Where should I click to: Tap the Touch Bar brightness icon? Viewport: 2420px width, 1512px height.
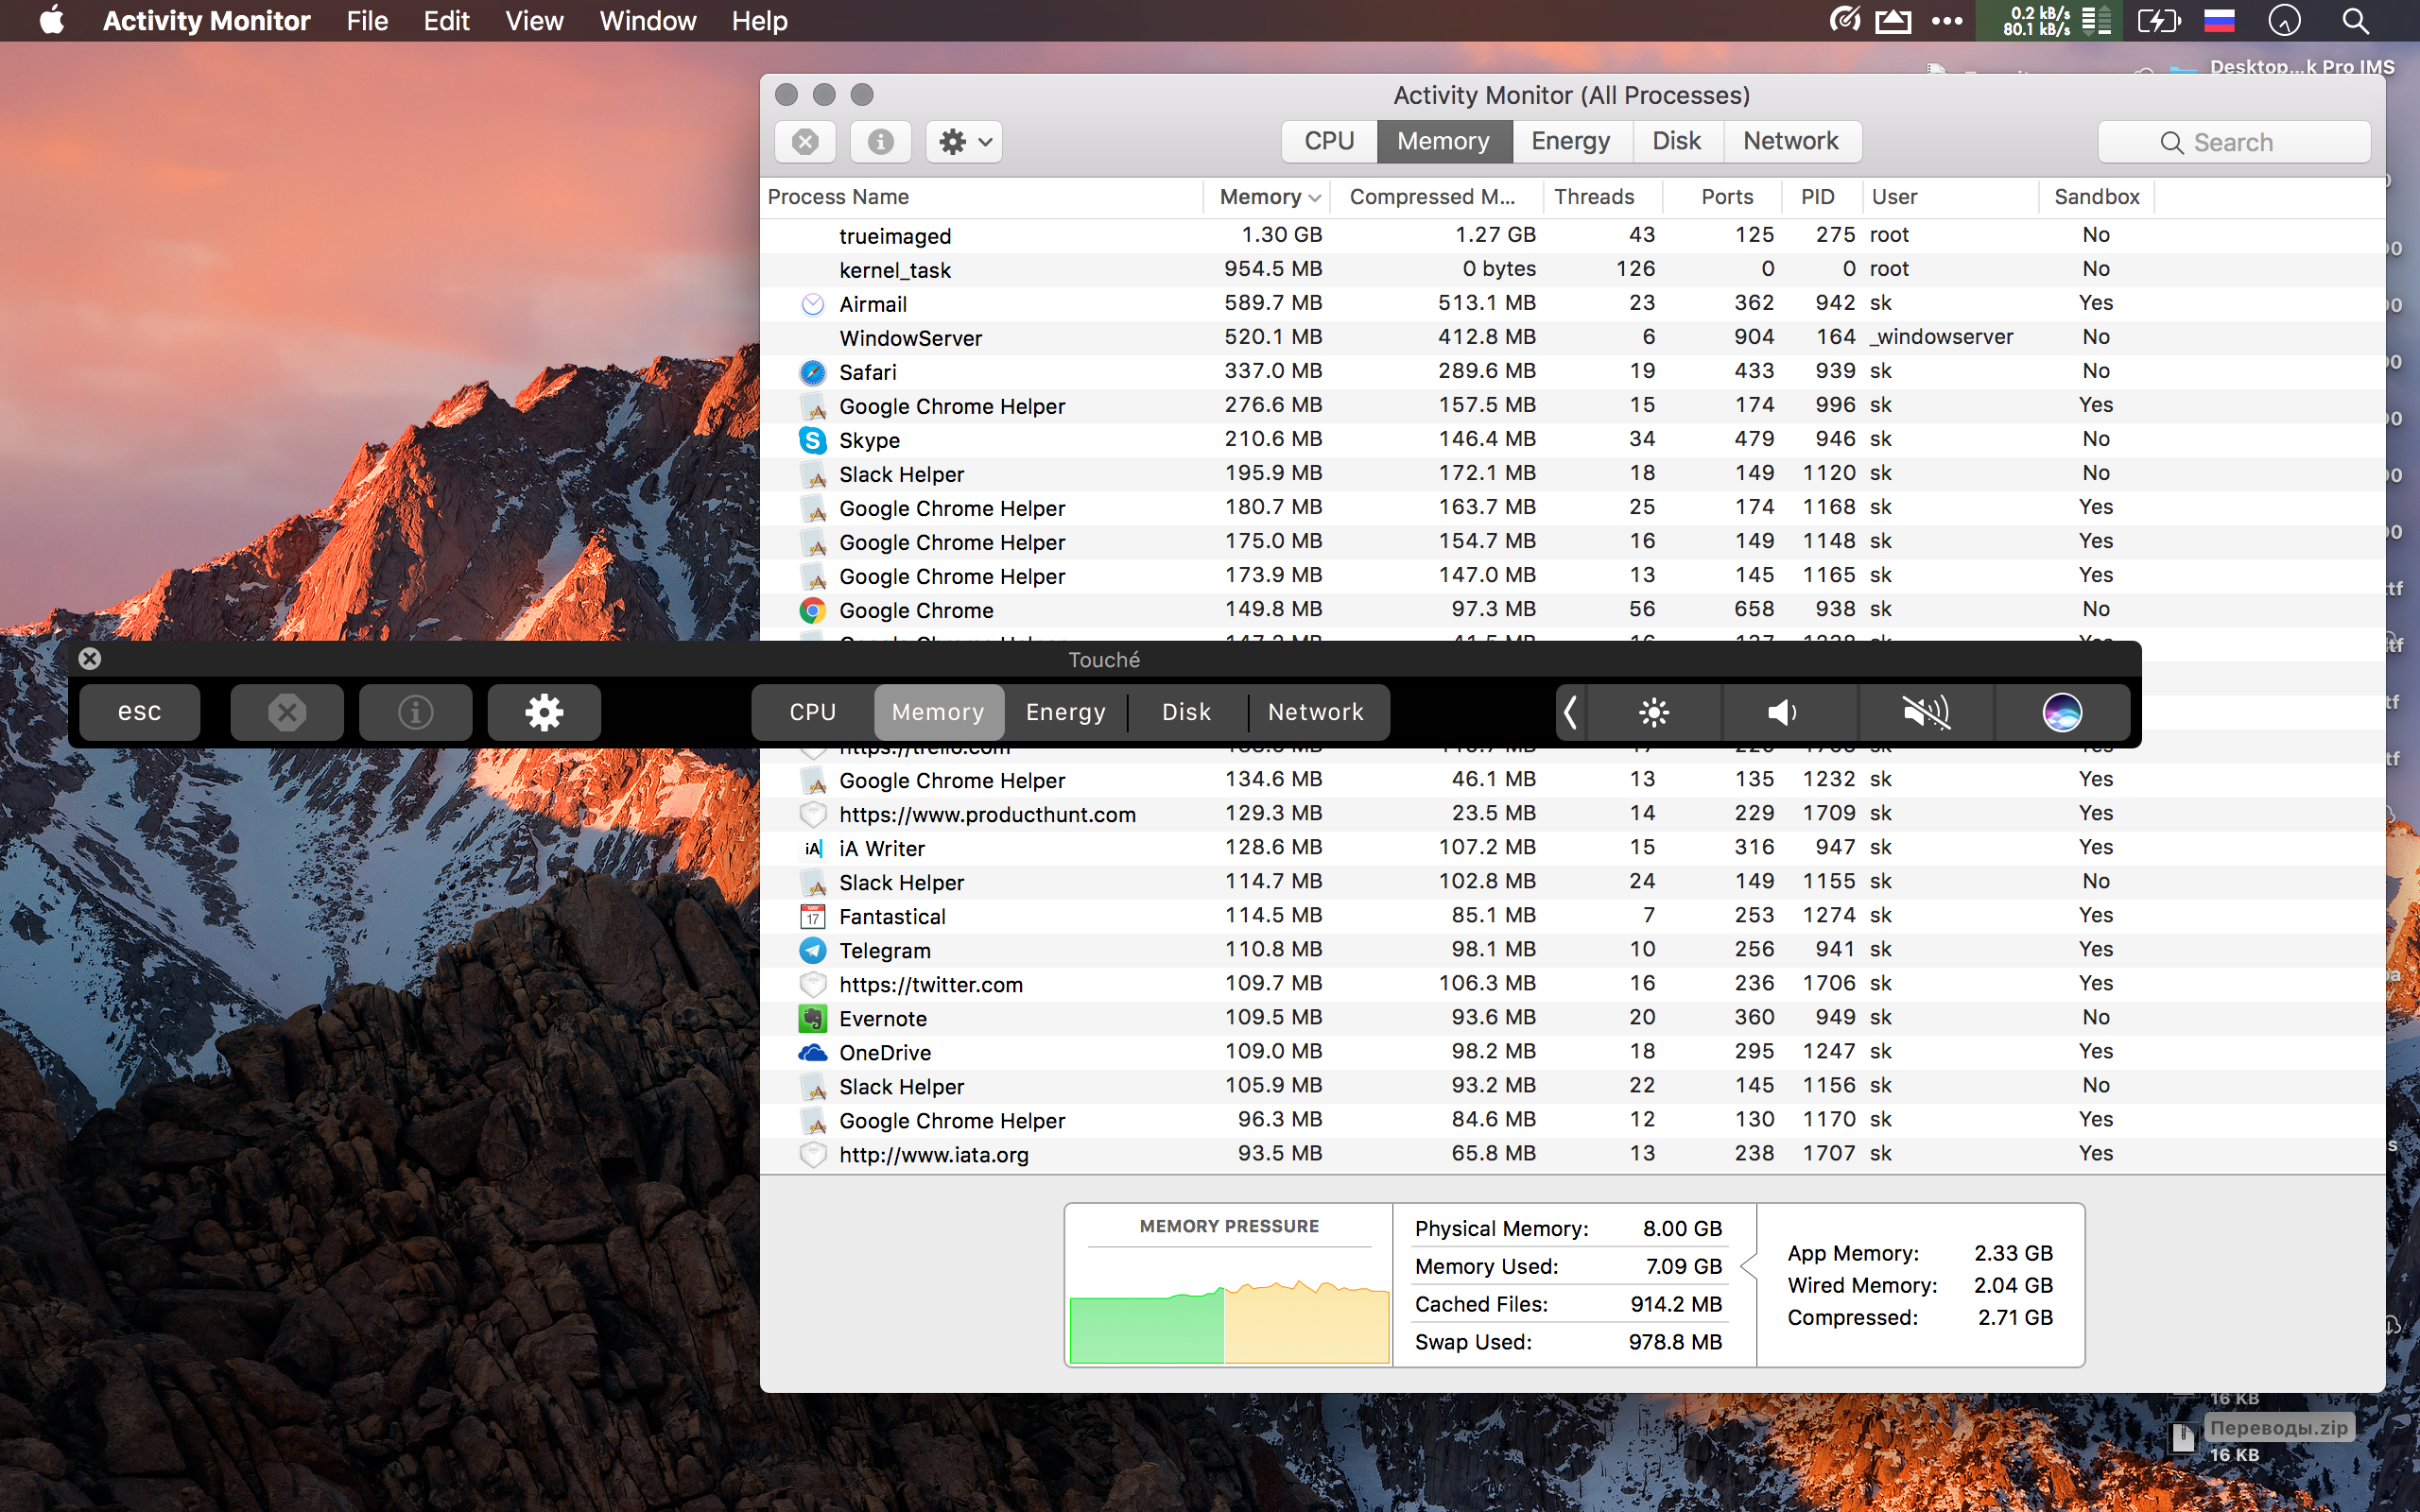[x=1653, y=712]
